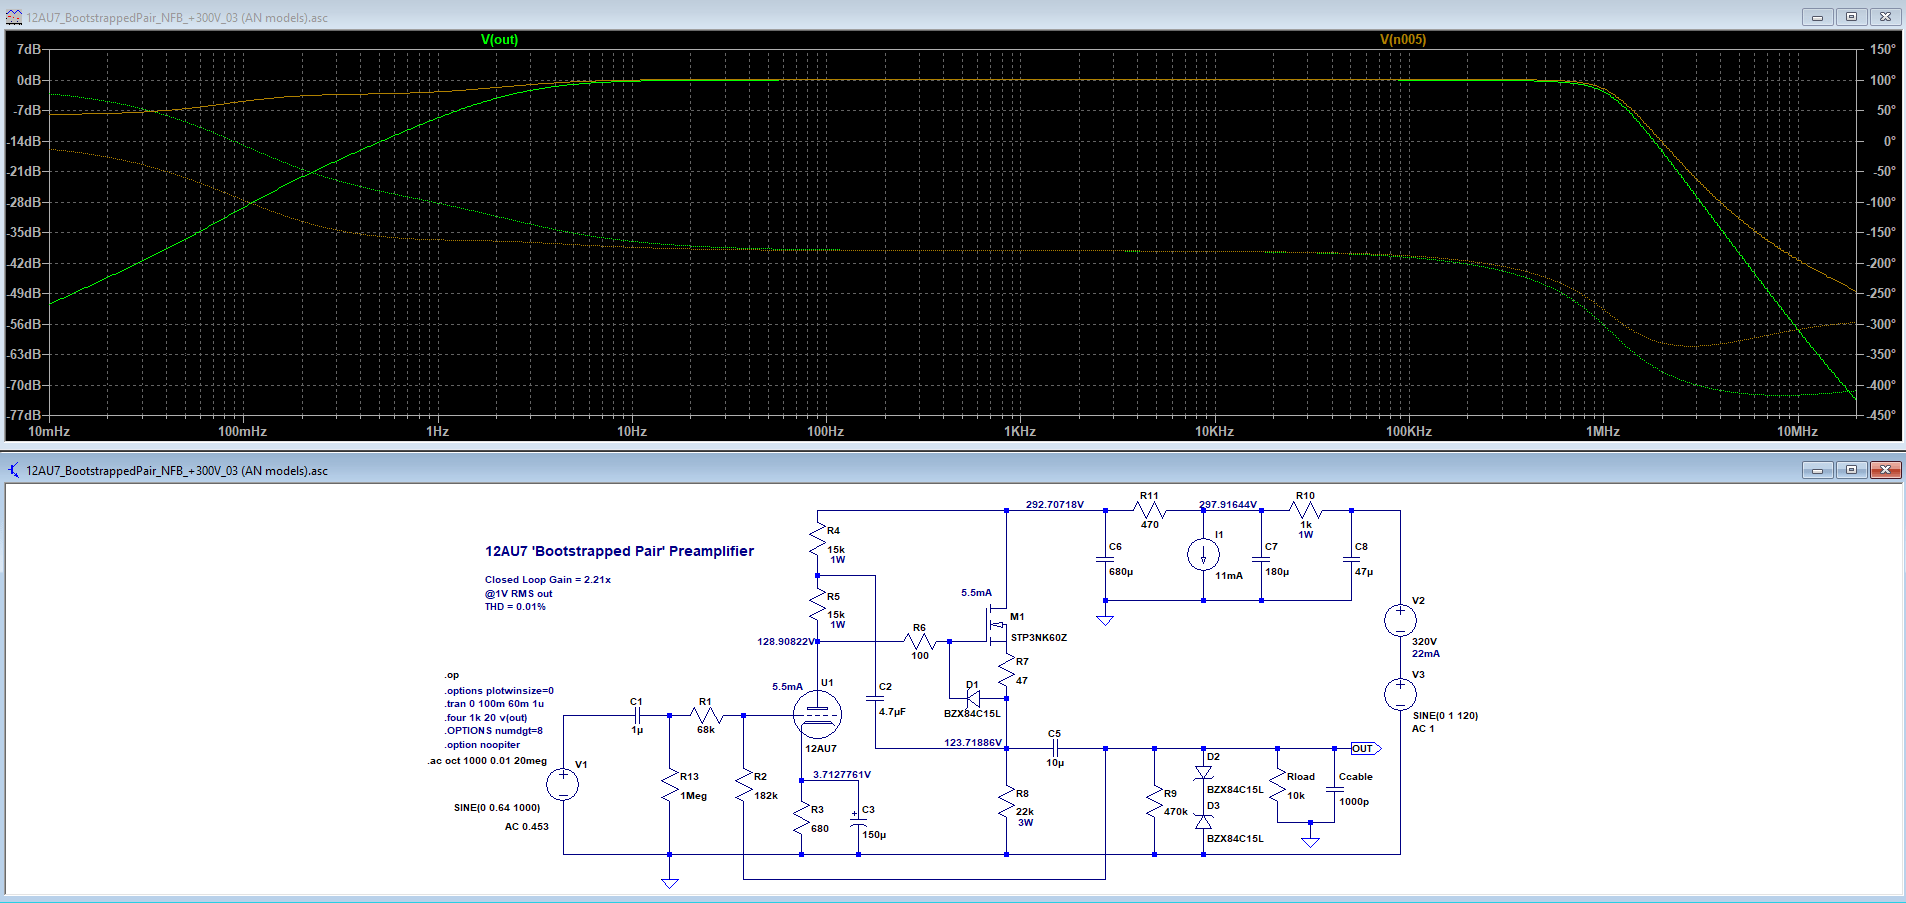
Task: Restore the plot window pane
Action: coord(1851,17)
